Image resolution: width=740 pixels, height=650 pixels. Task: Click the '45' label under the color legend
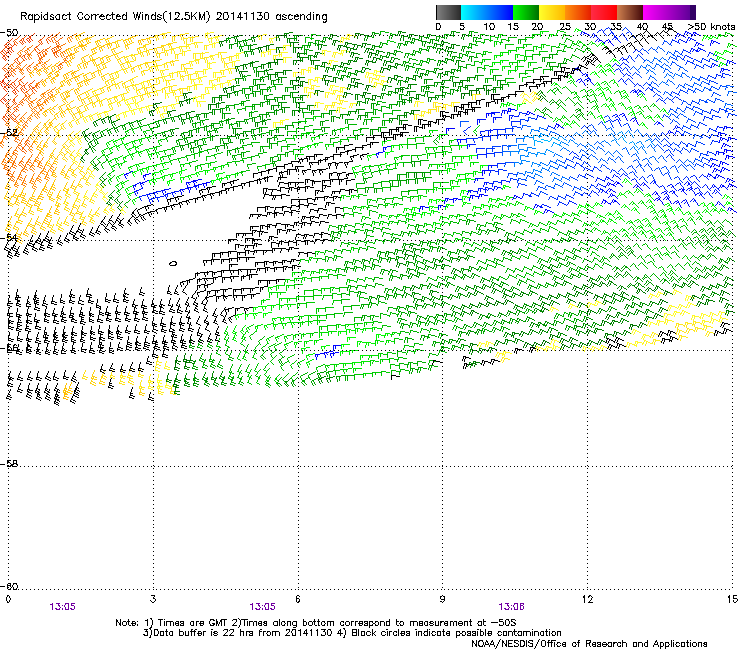coord(667,27)
